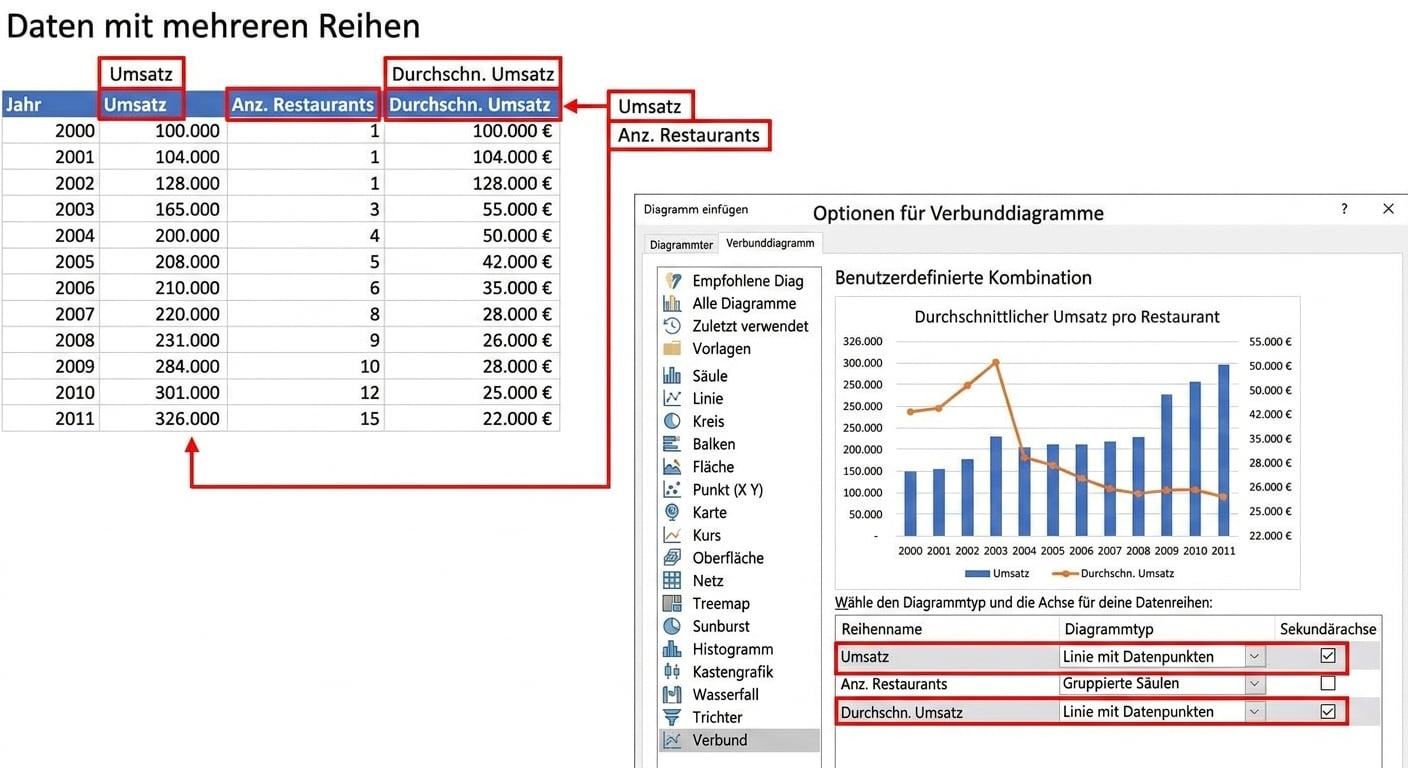
Task: Select the cell with 128.000 €
Action: pyautogui.click(x=471, y=183)
